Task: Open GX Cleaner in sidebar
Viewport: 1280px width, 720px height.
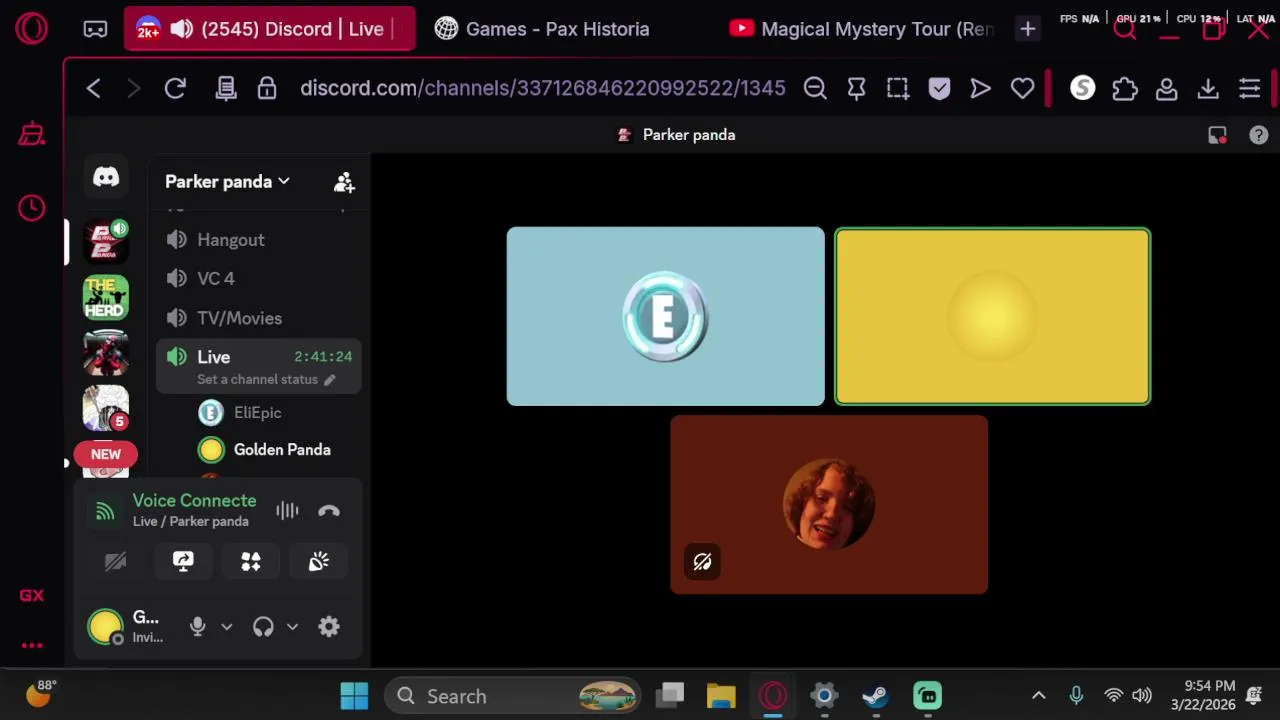Action: pyautogui.click(x=31, y=134)
